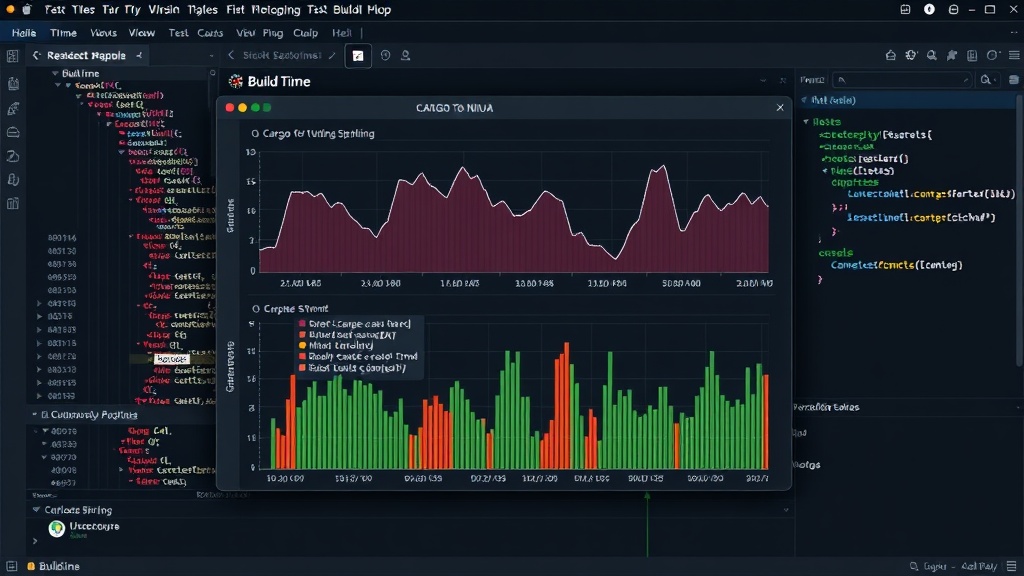Click the pencil edit icon beside the breadcrumb
This screenshot has height=576, width=1024.
click(332, 56)
